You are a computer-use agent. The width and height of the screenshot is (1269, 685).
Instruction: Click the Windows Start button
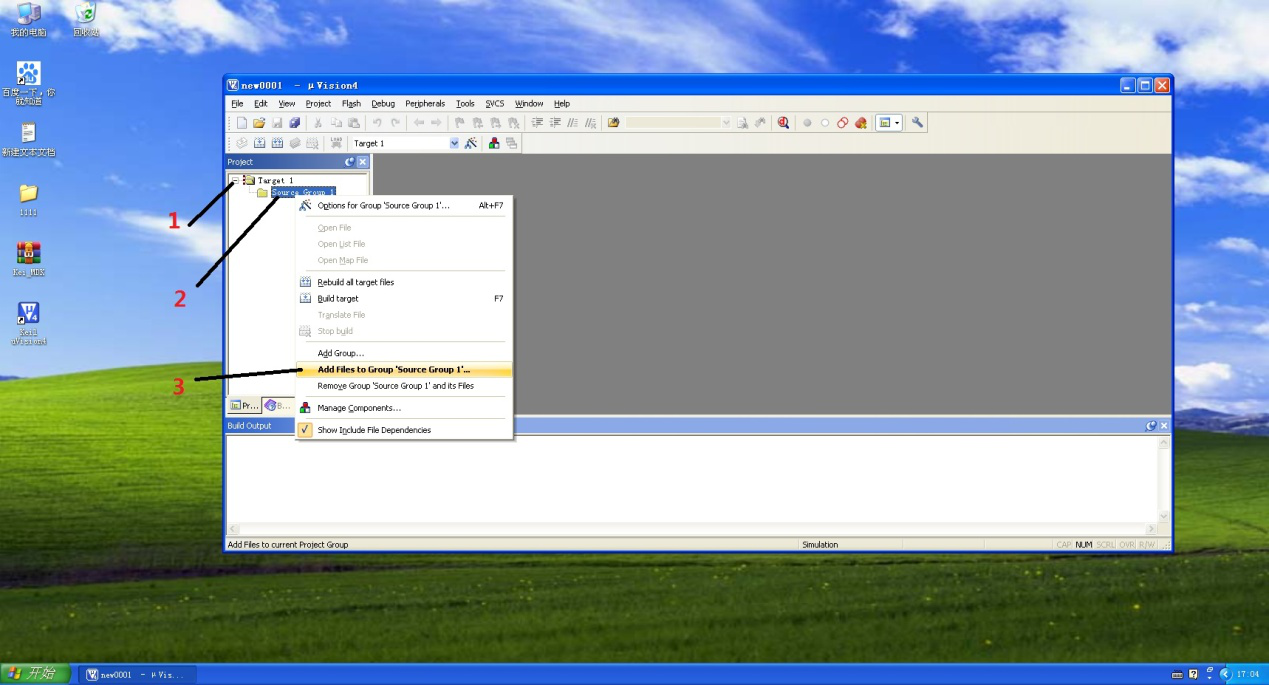36,674
